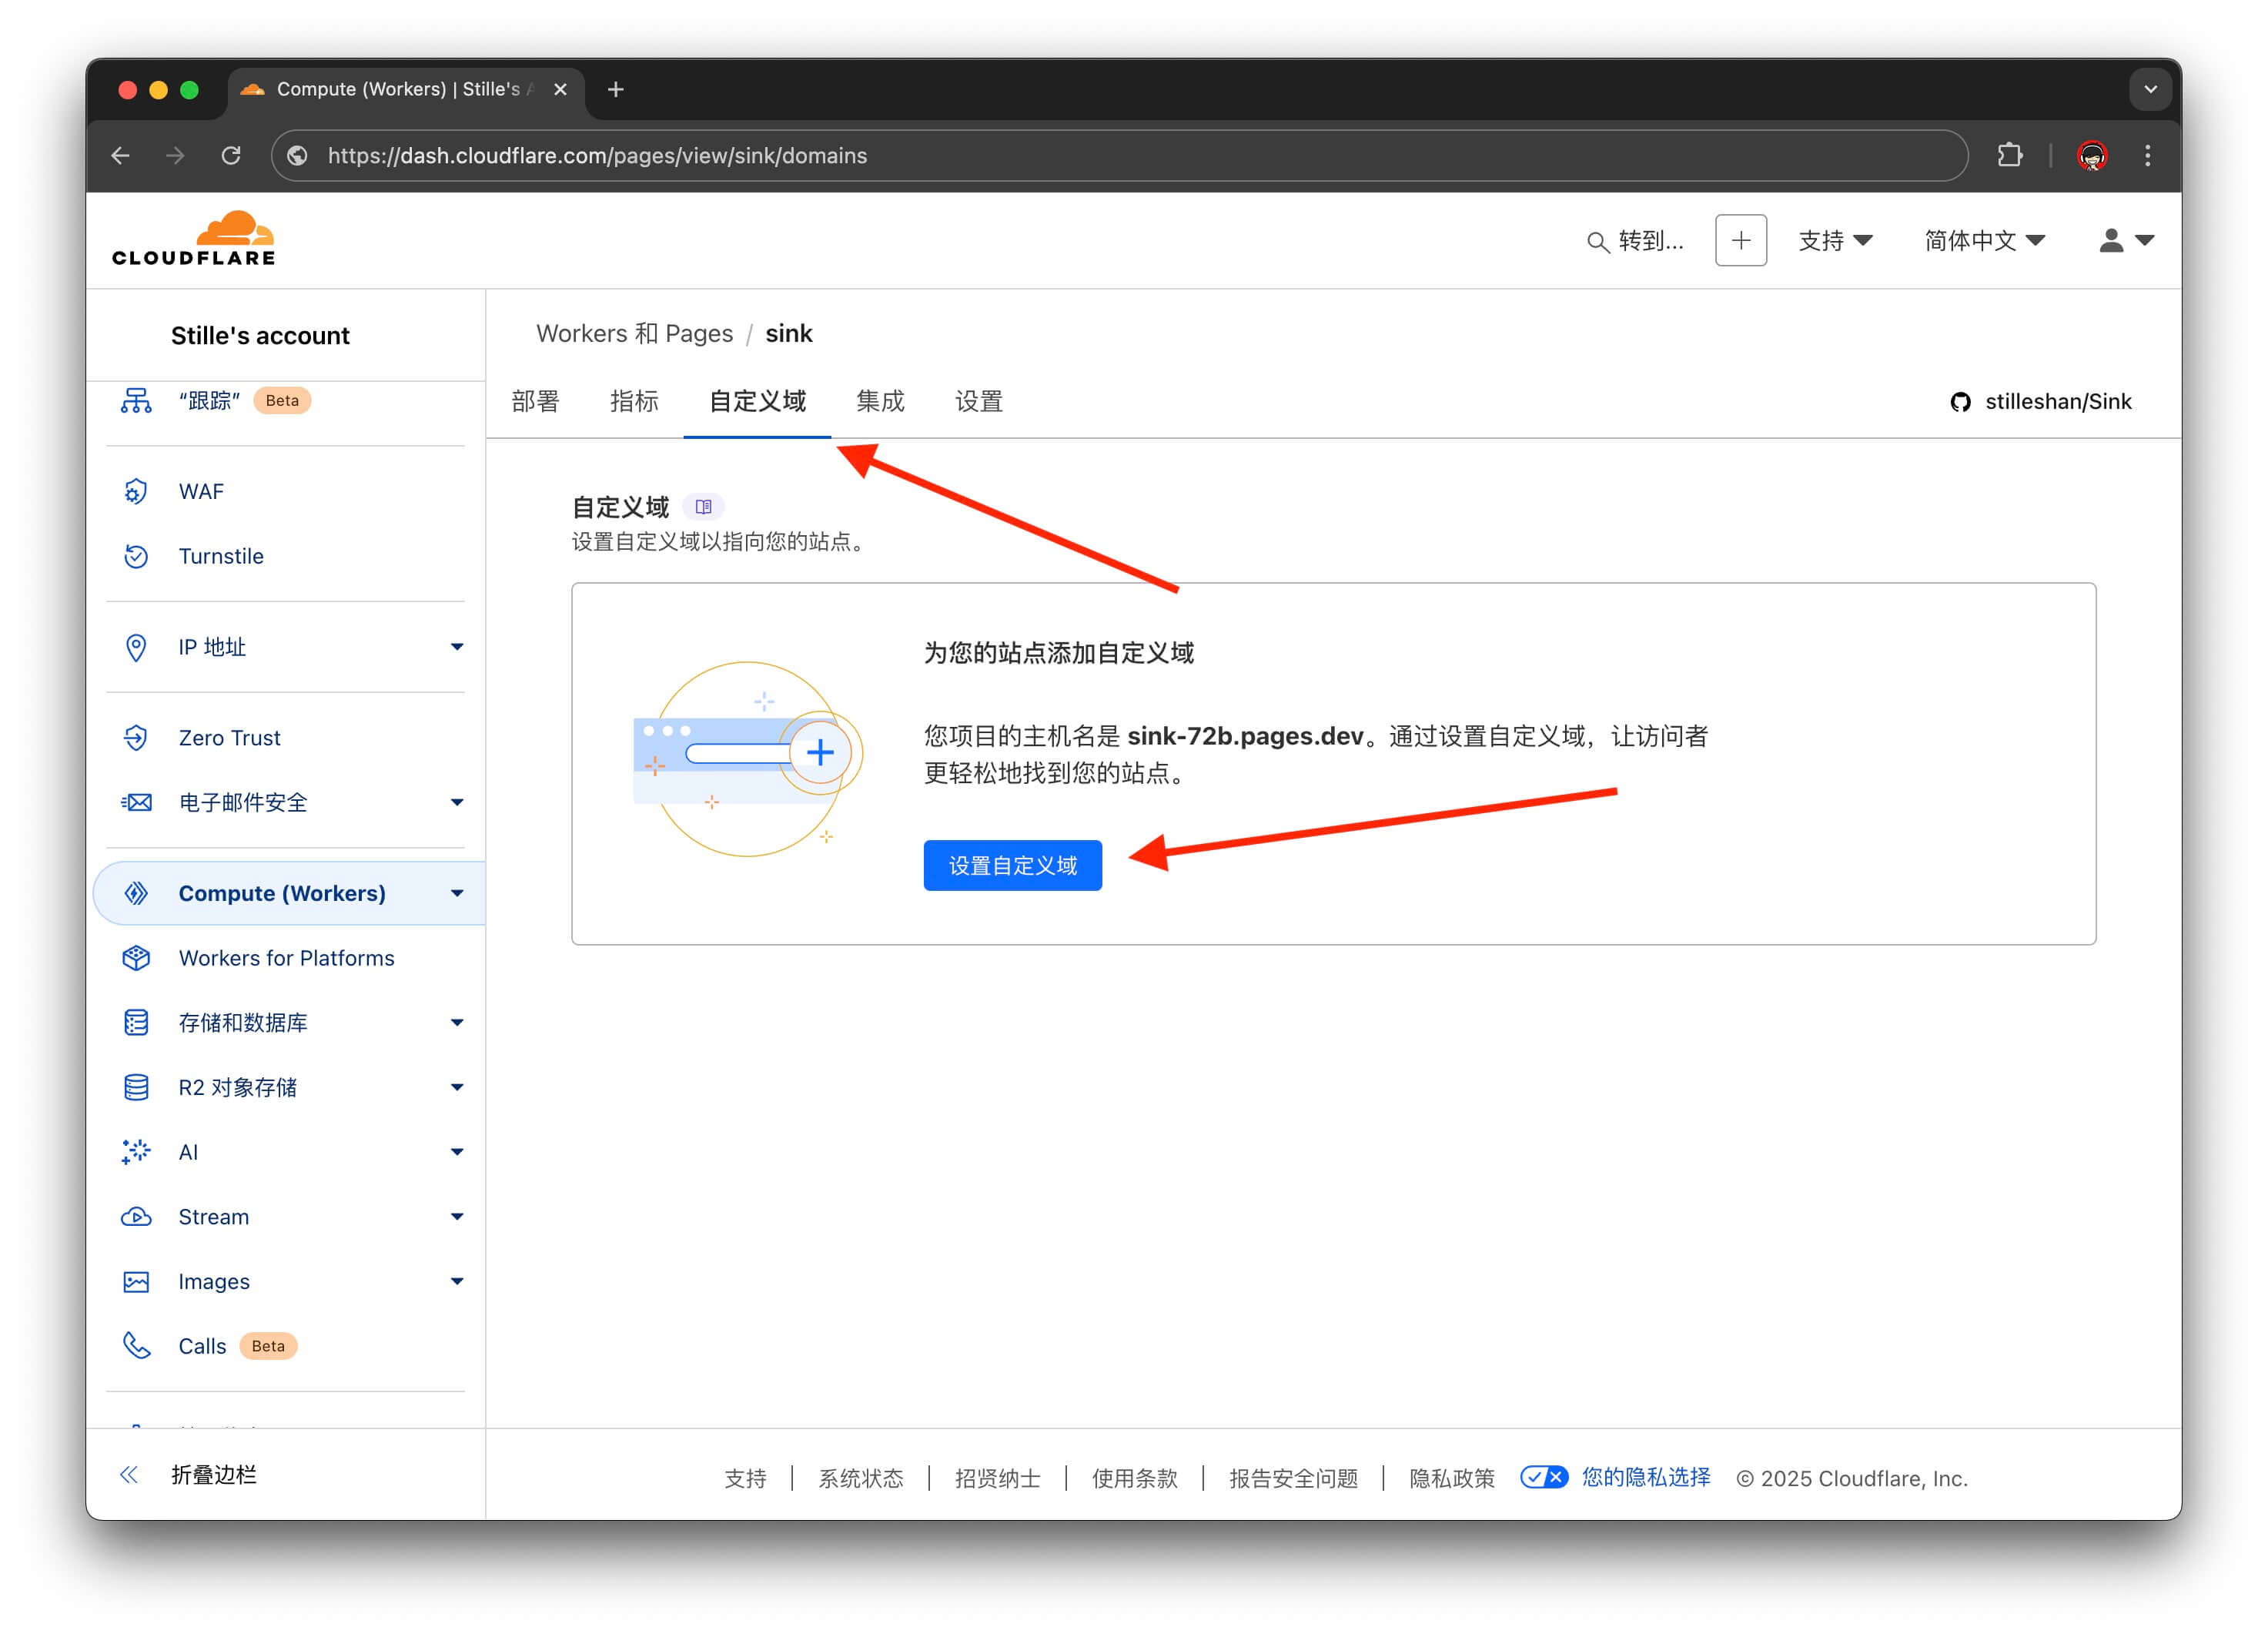Click the 系统状态 footer link
This screenshot has height=1634, width=2268.
860,1478
